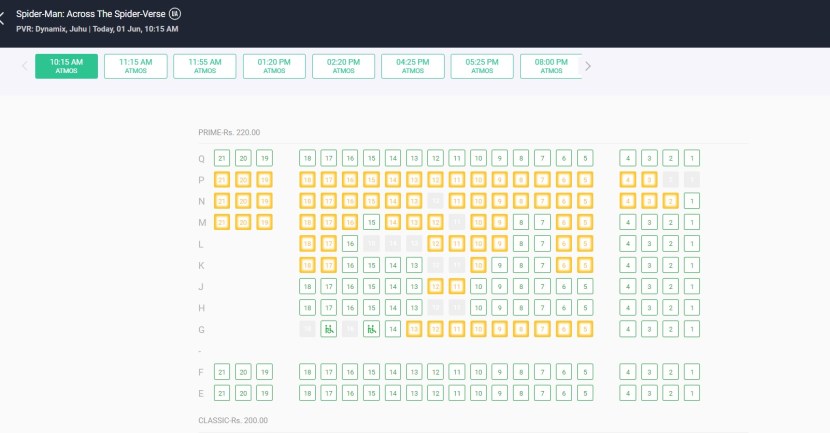Choose the 08:00 PM ATMOS showtime
This screenshot has height=433, width=830.
pyautogui.click(x=551, y=66)
